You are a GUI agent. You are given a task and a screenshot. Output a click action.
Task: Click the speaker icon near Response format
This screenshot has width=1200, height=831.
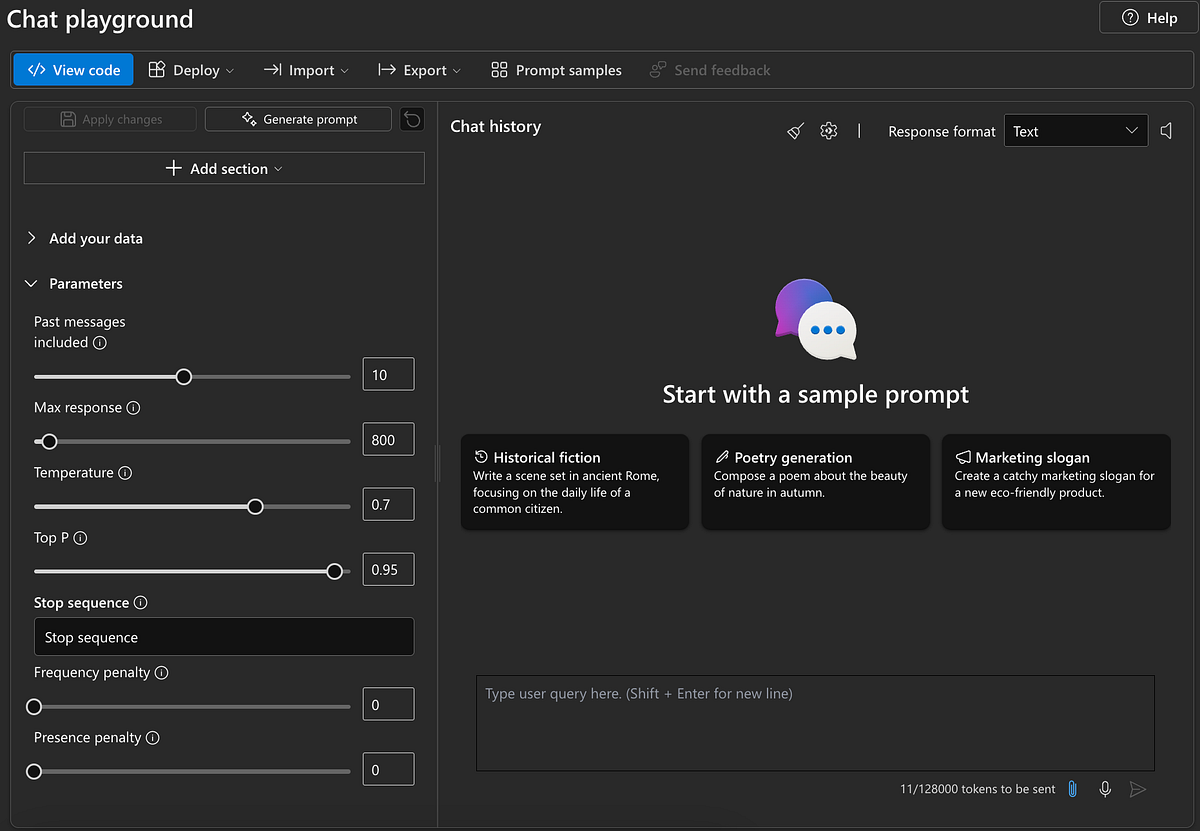click(x=1166, y=130)
